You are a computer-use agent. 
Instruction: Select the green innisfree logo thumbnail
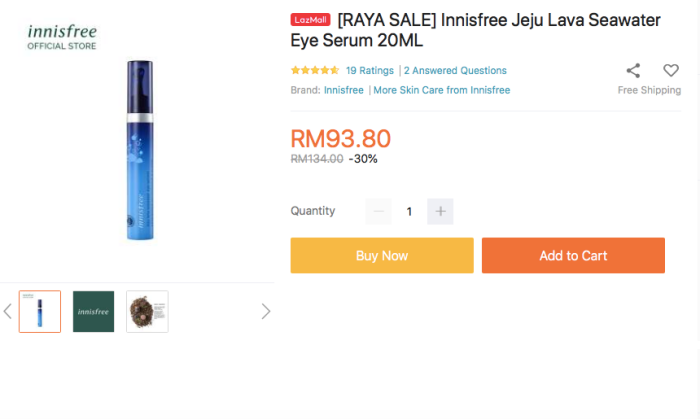pyautogui.click(x=93, y=311)
